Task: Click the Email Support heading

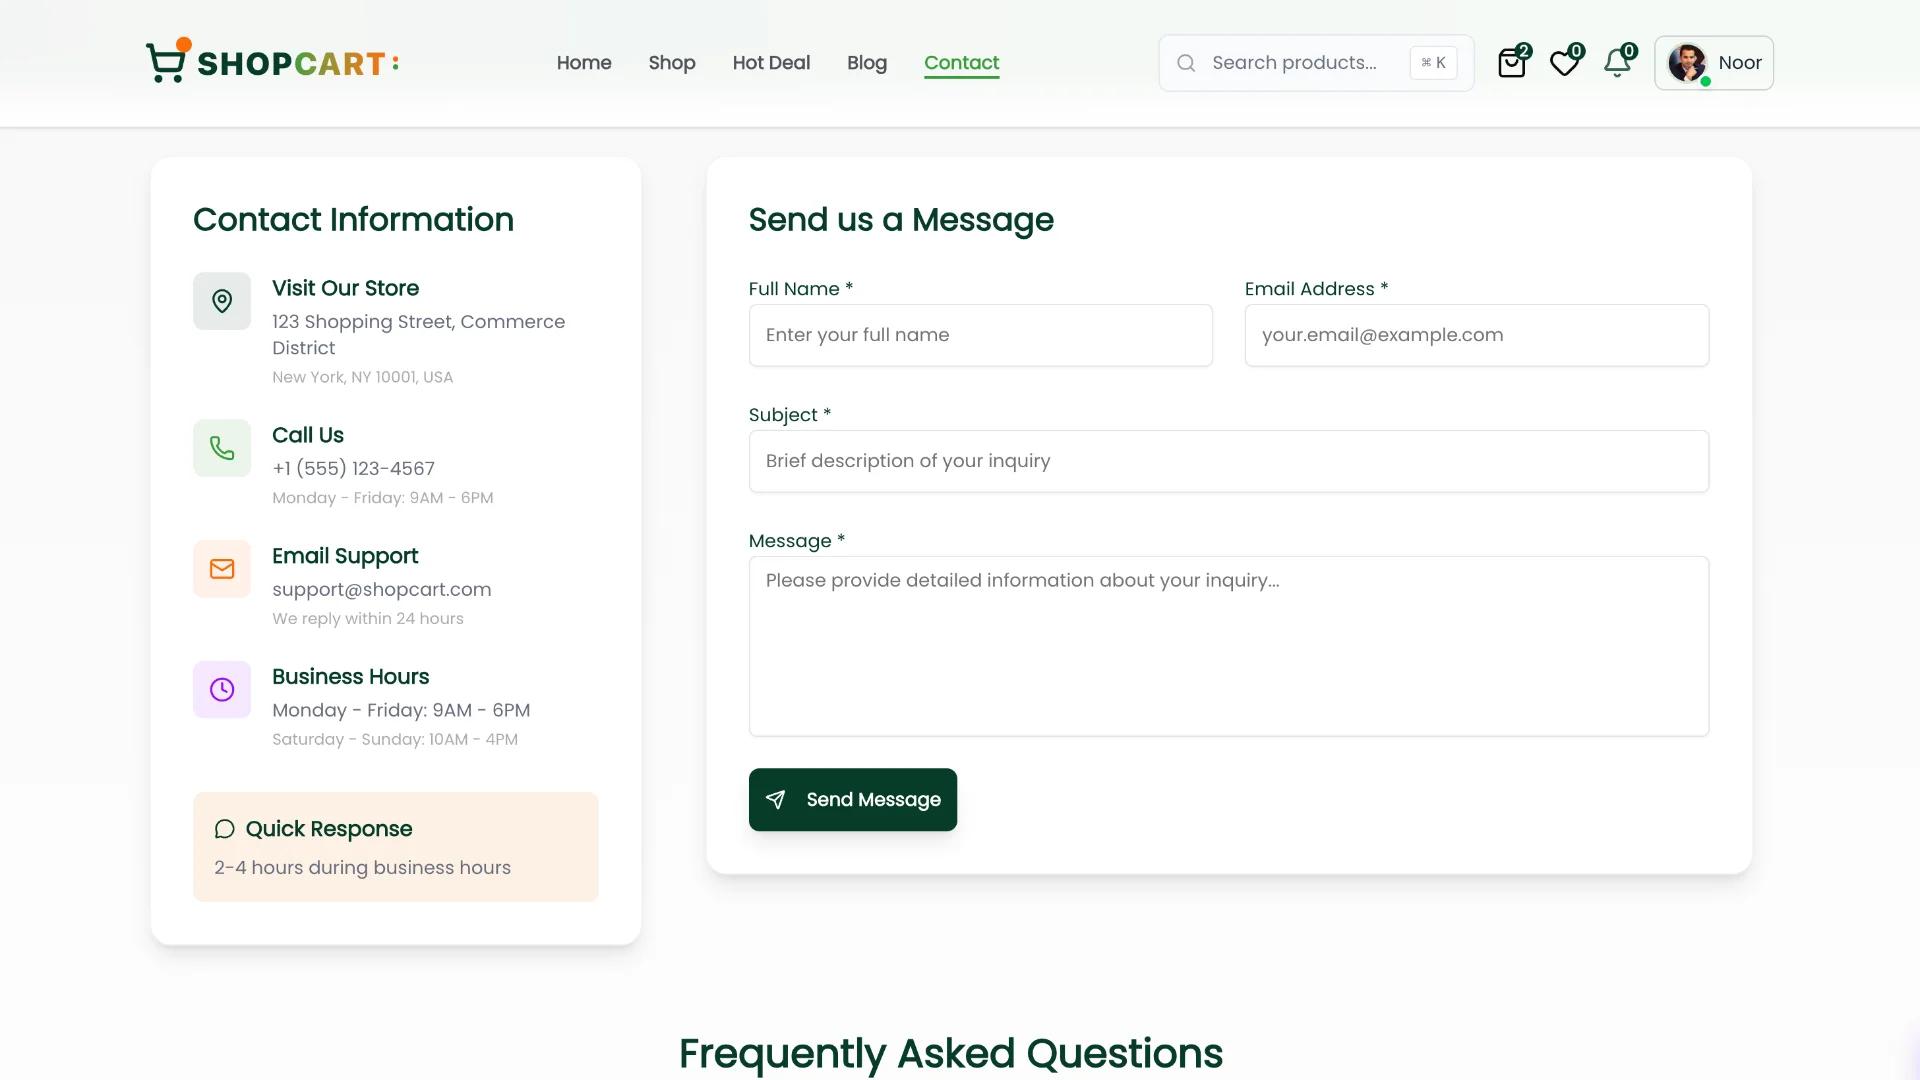Action: pos(345,556)
